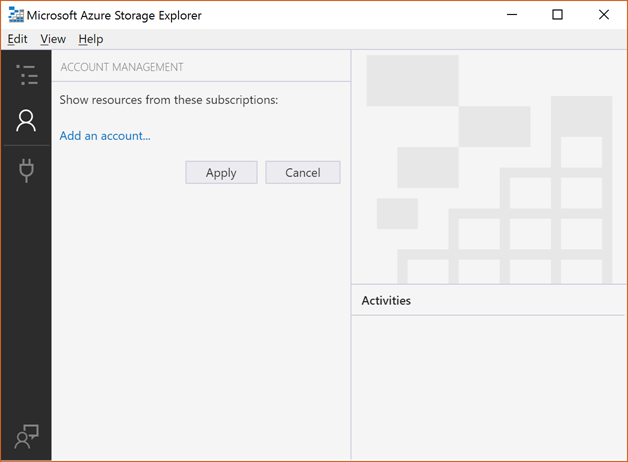Viewport: 628px width, 462px height.
Task: Click the Activities panel header
Action: point(386,300)
